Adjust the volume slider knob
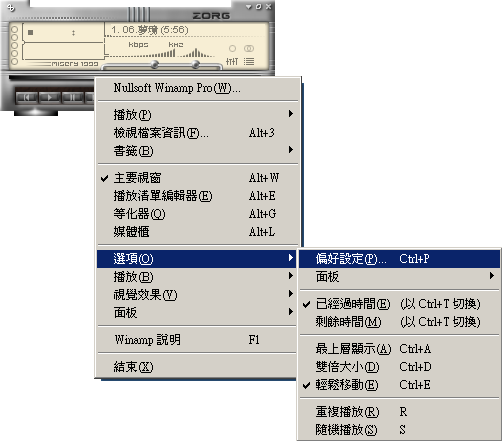This screenshot has width=502, height=441. coord(154,64)
